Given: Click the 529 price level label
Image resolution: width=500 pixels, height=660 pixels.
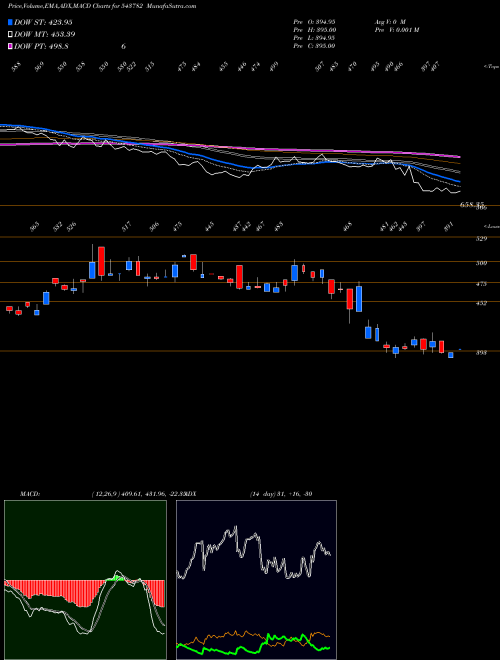Looking at the screenshot, I should (481, 239).
